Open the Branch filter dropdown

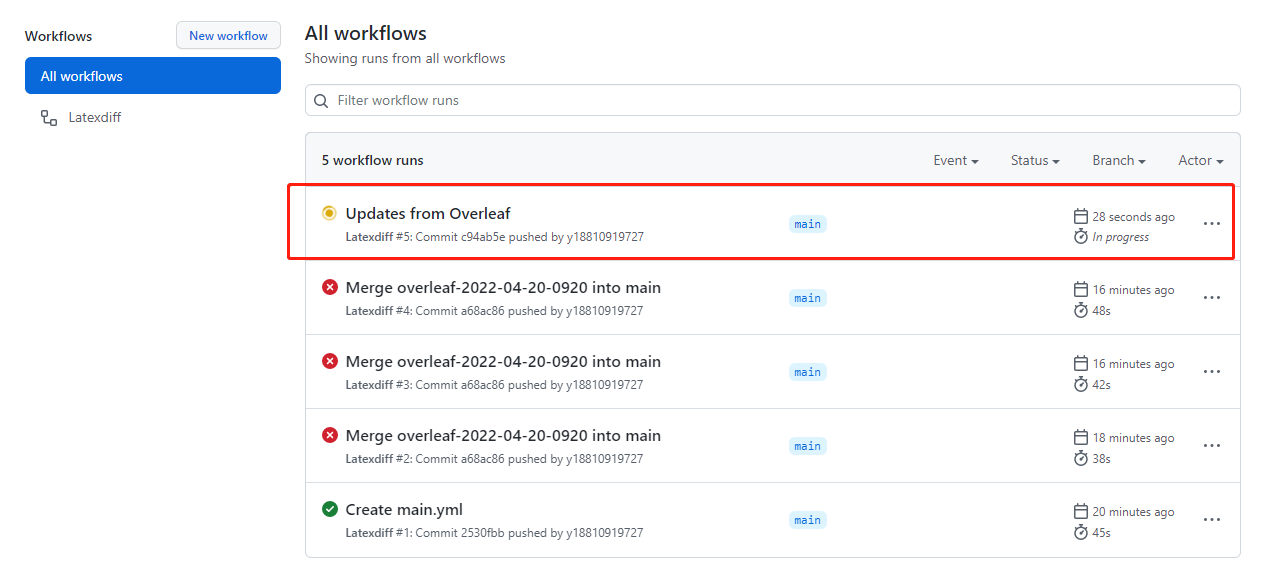[1119, 160]
